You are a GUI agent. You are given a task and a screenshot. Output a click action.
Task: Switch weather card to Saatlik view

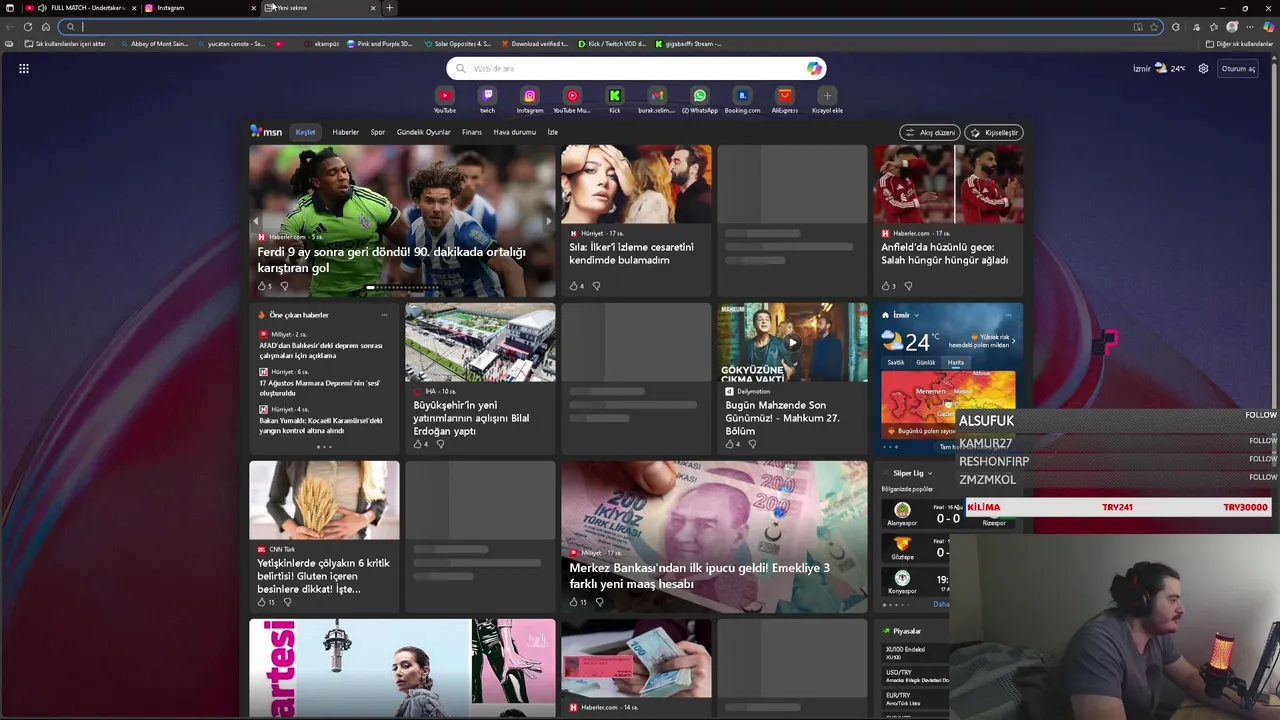(x=896, y=362)
